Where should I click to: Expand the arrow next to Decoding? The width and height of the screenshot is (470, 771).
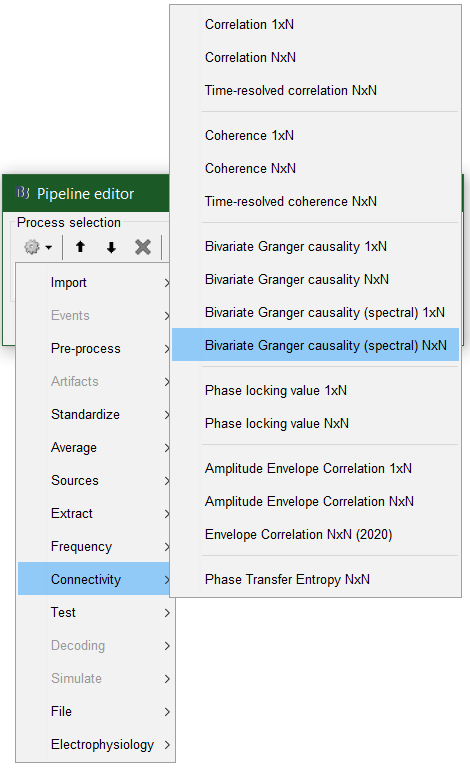click(167, 646)
